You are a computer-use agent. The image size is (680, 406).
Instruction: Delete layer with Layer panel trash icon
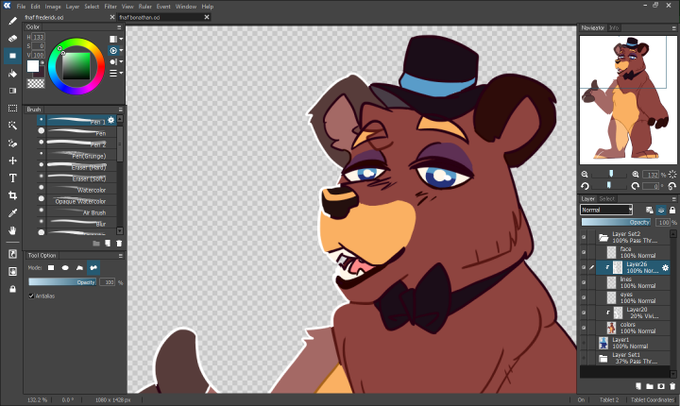coord(672,386)
